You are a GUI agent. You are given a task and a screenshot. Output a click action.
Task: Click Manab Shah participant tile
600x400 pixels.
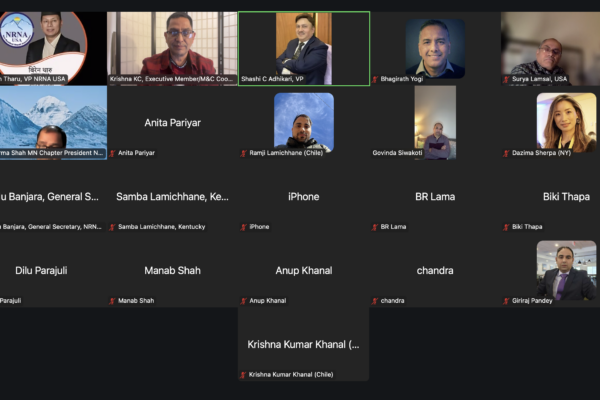point(172,270)
